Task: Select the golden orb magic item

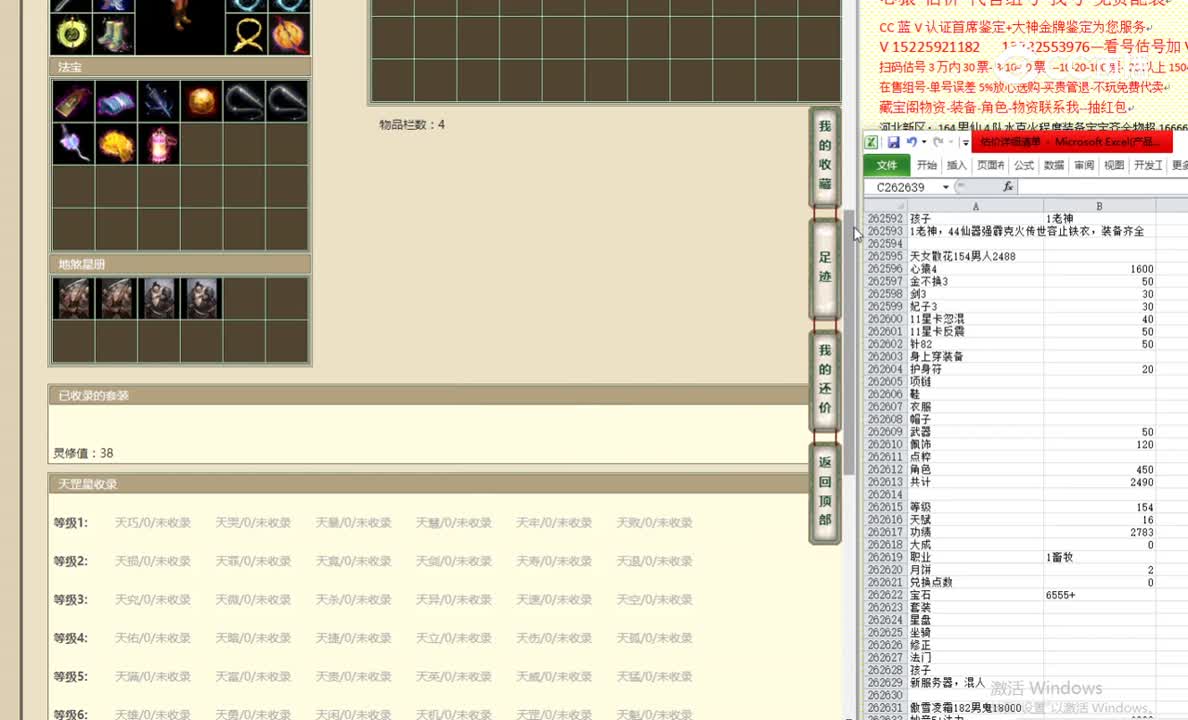Action: (x=202, y=101)
